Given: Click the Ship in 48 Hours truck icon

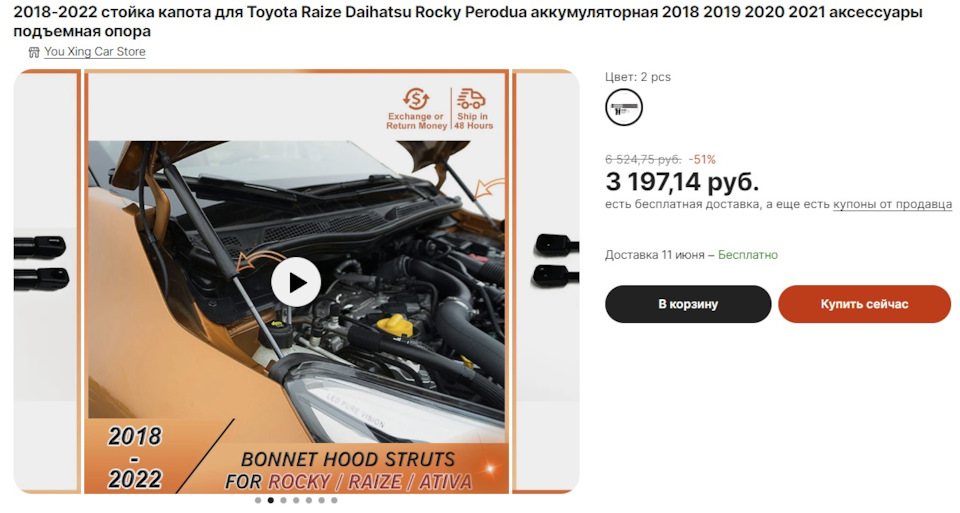Looking at the screenshot, I should (471, 99).
